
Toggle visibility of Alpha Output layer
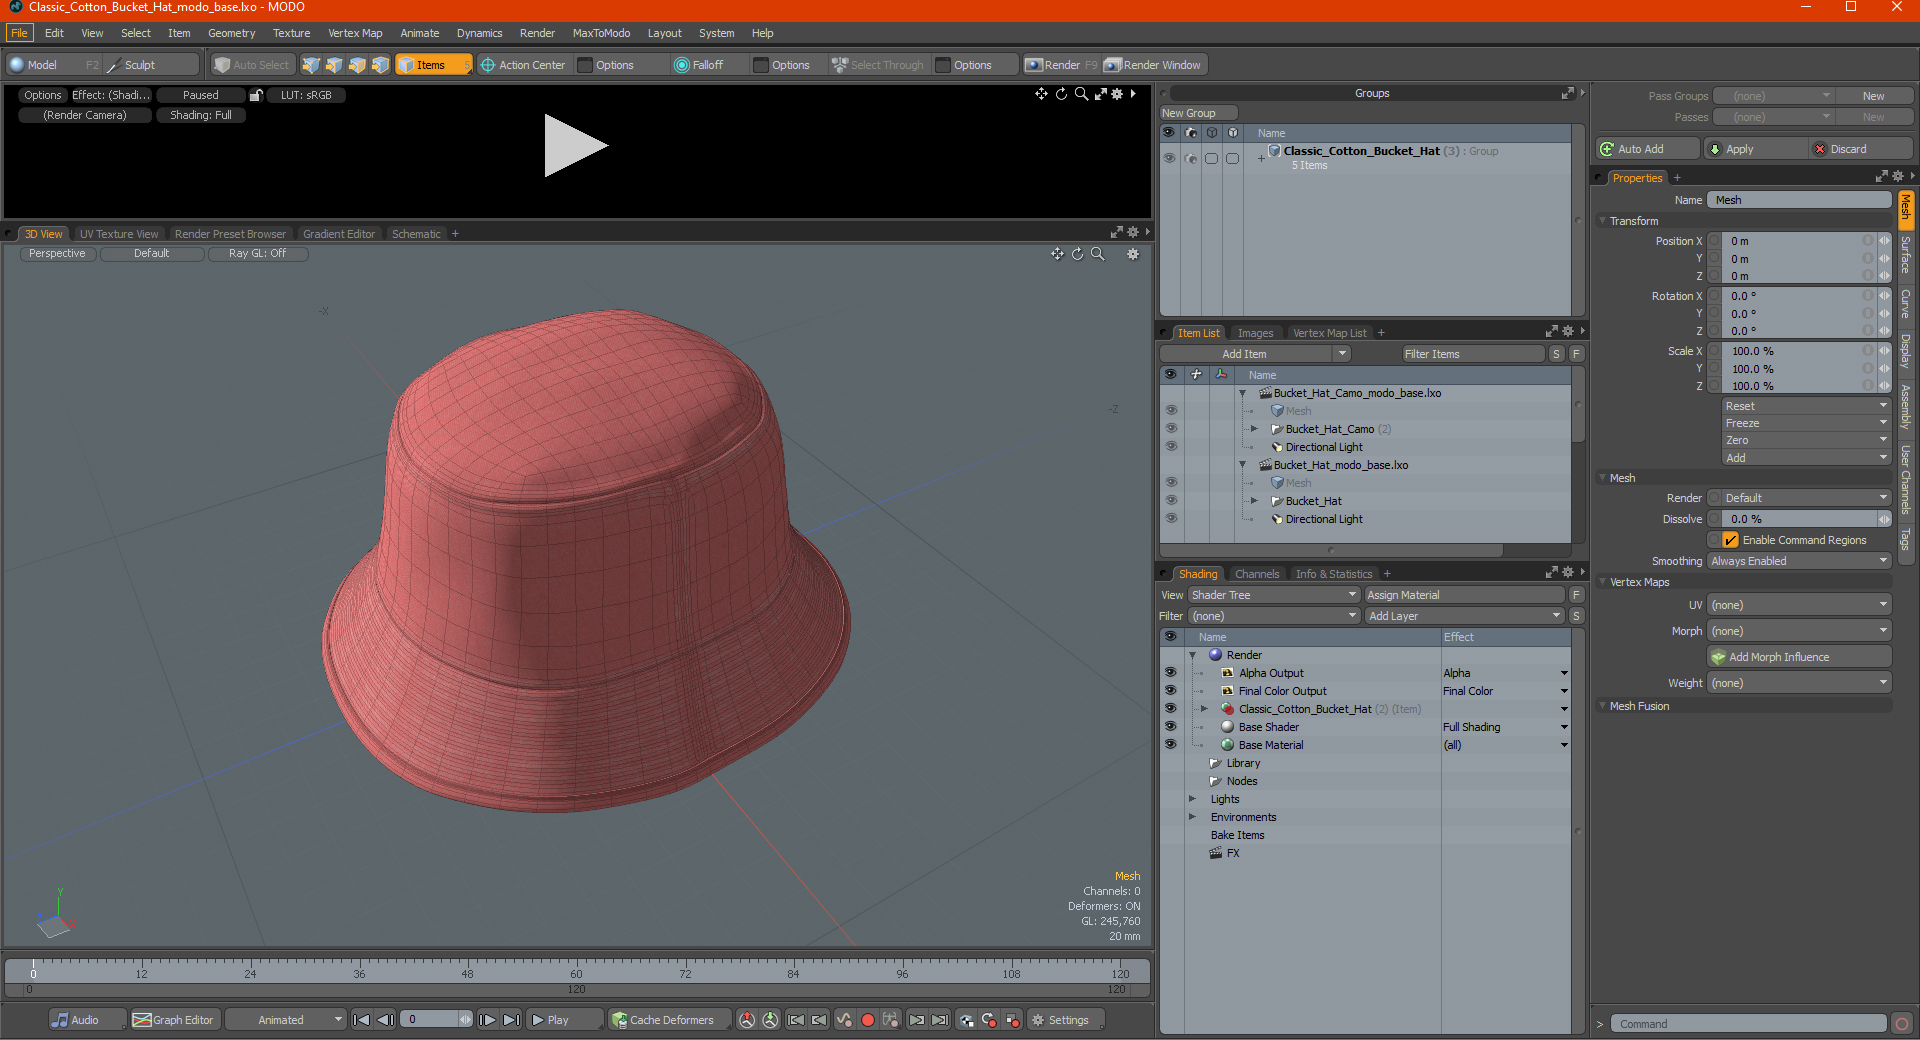point(1170,673)
